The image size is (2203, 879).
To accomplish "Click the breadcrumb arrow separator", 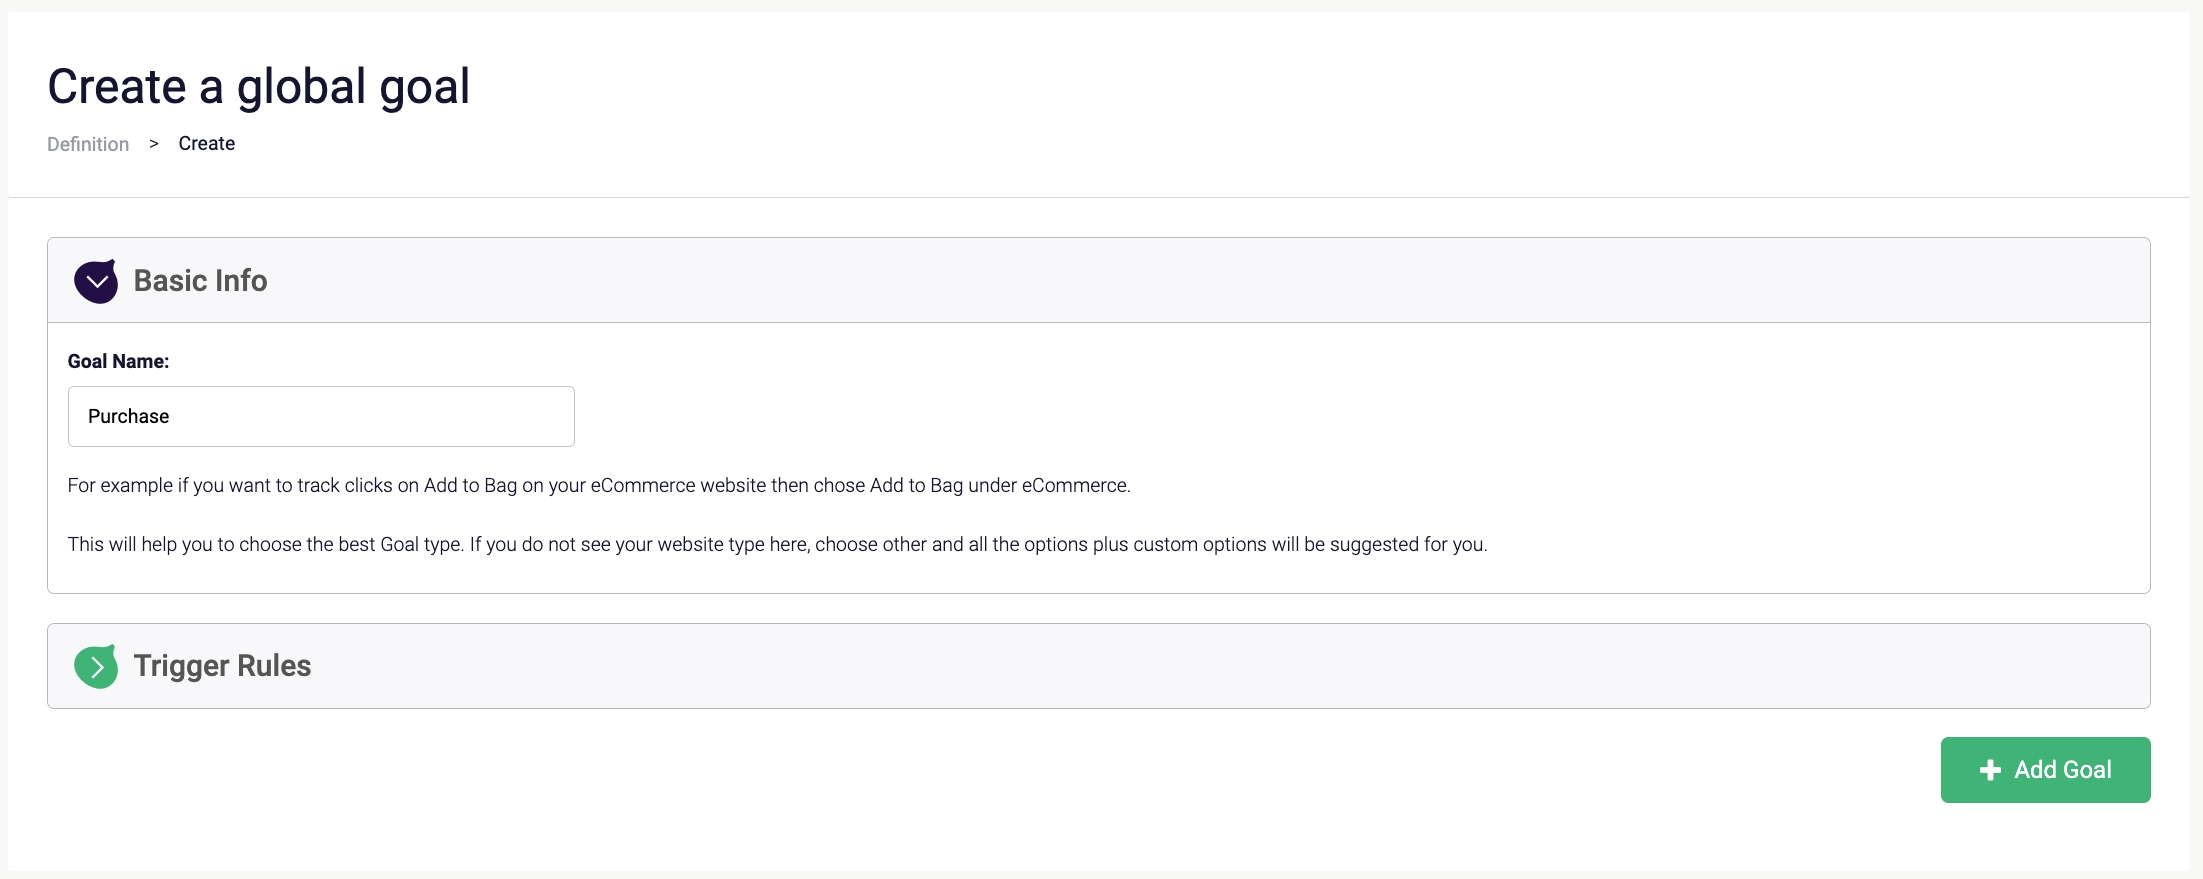I will (x=154, y=144).
